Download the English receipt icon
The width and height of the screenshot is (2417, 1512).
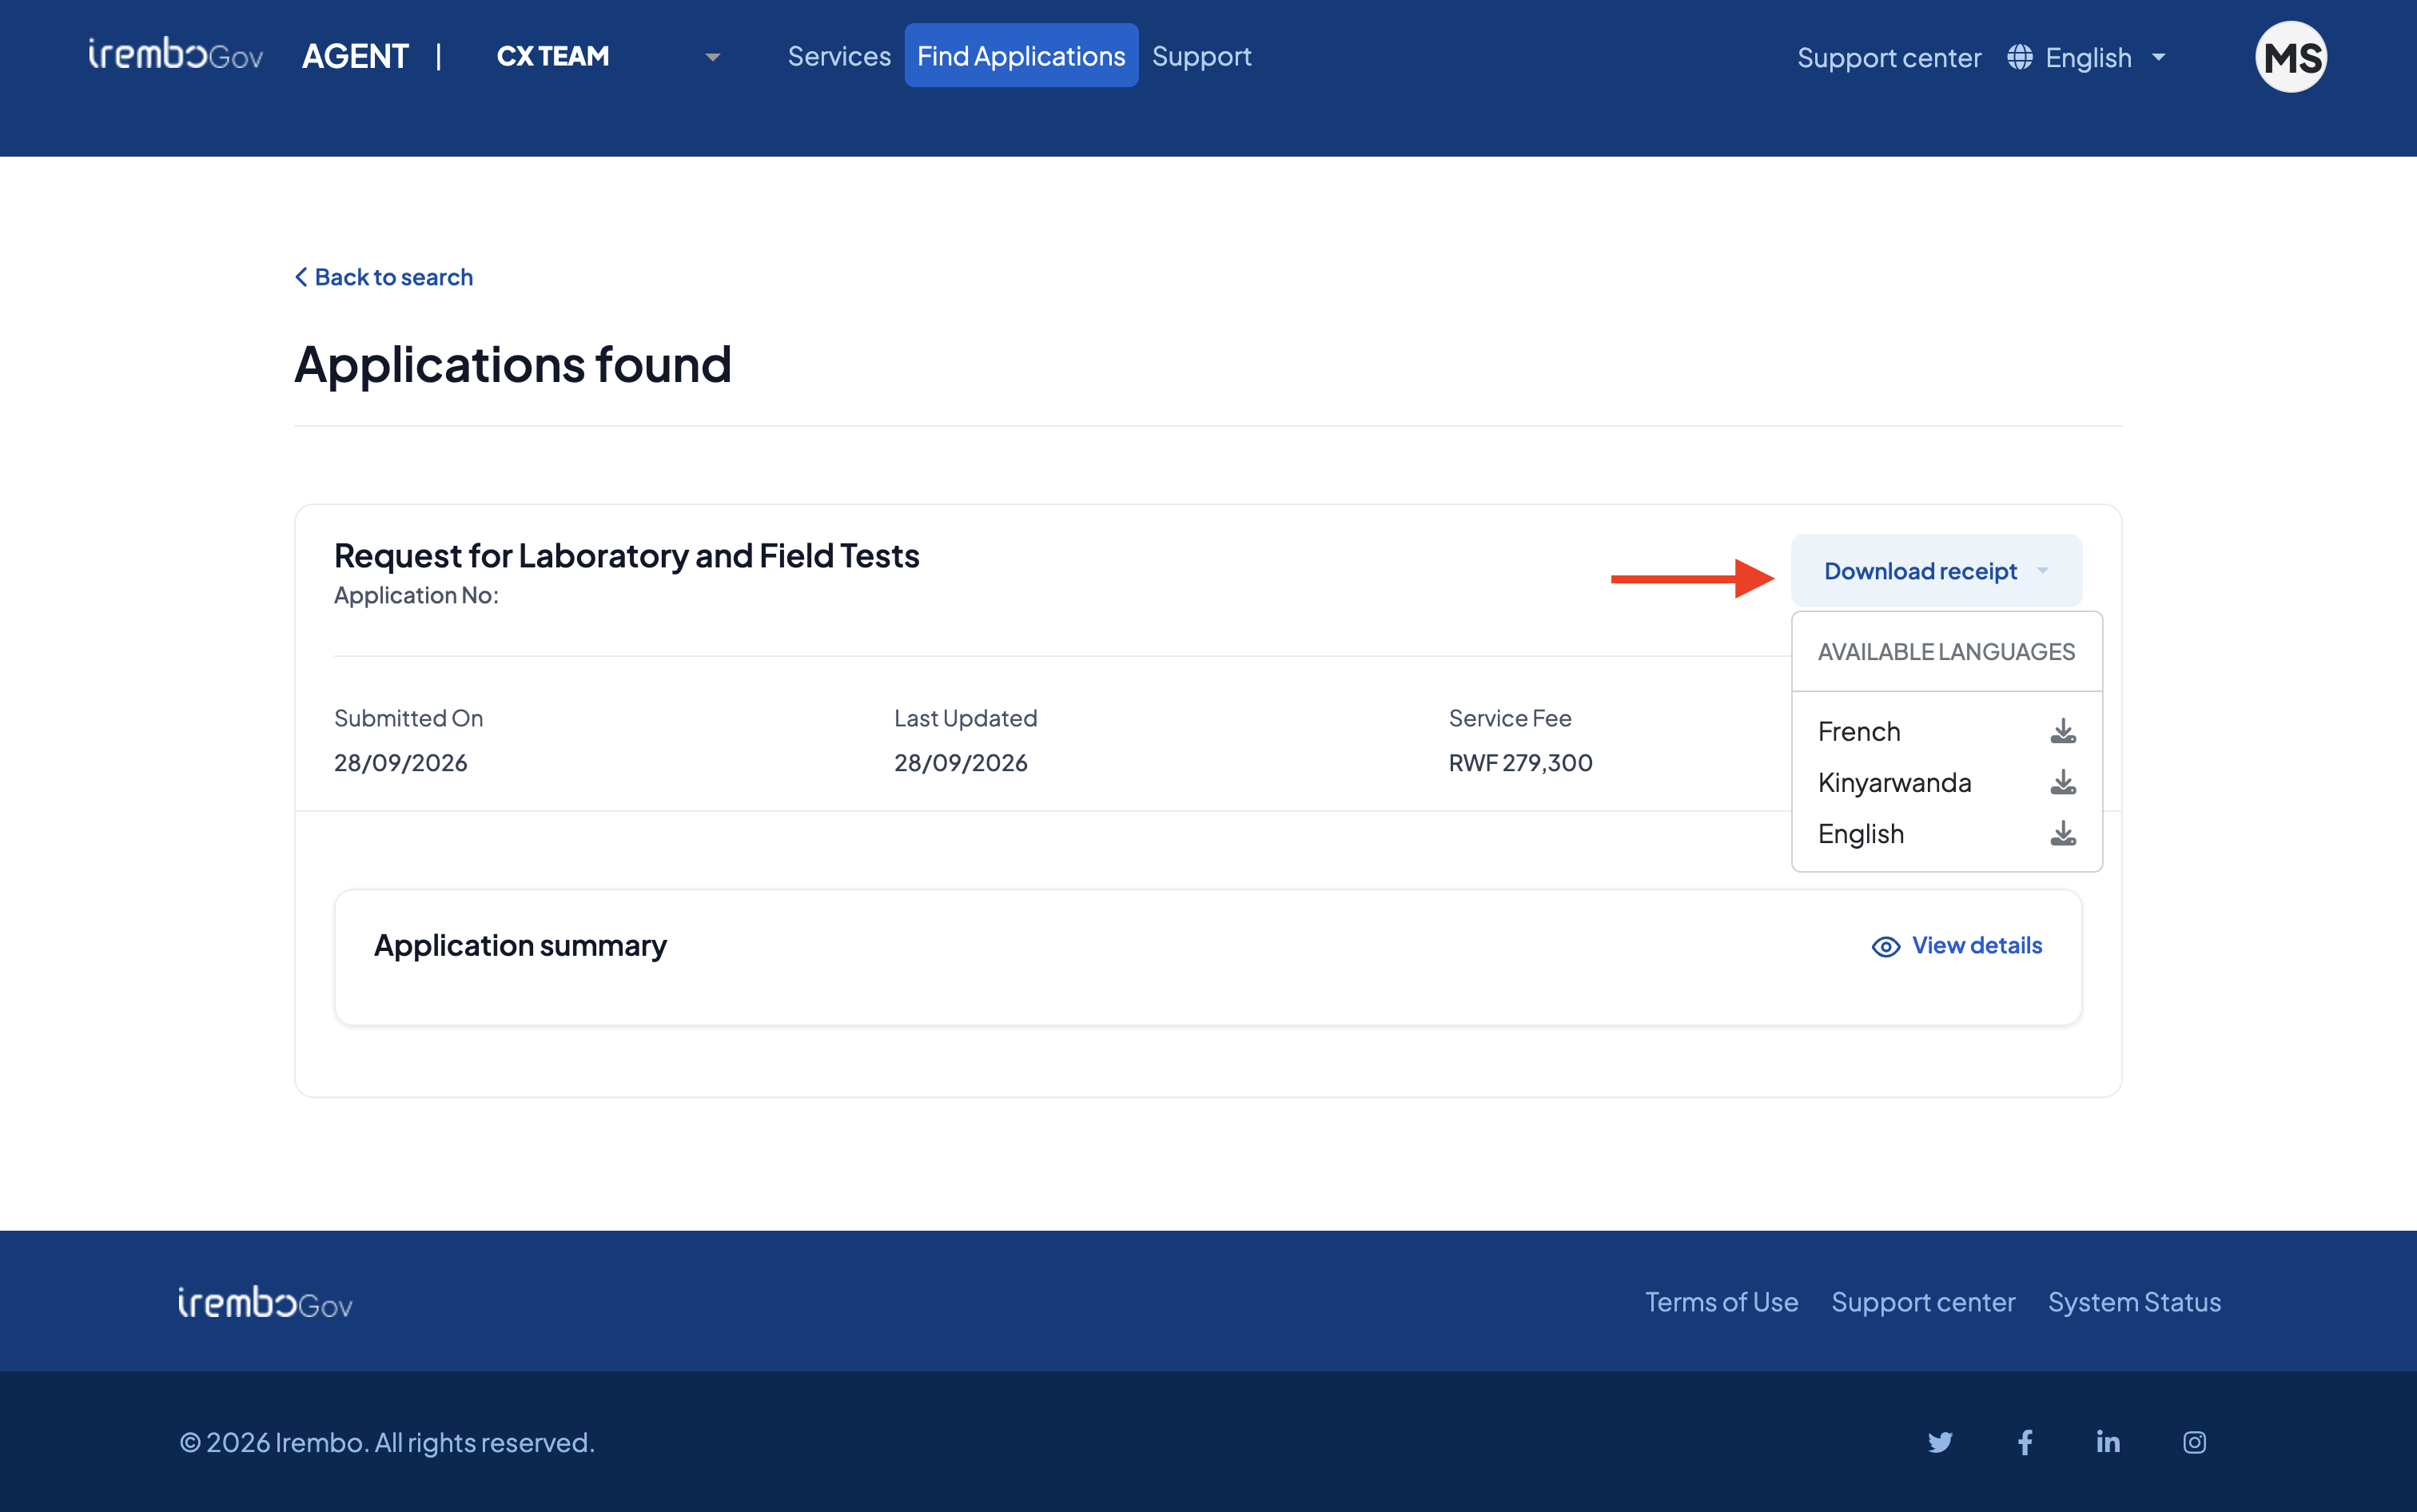click(x=2062, y=834)
